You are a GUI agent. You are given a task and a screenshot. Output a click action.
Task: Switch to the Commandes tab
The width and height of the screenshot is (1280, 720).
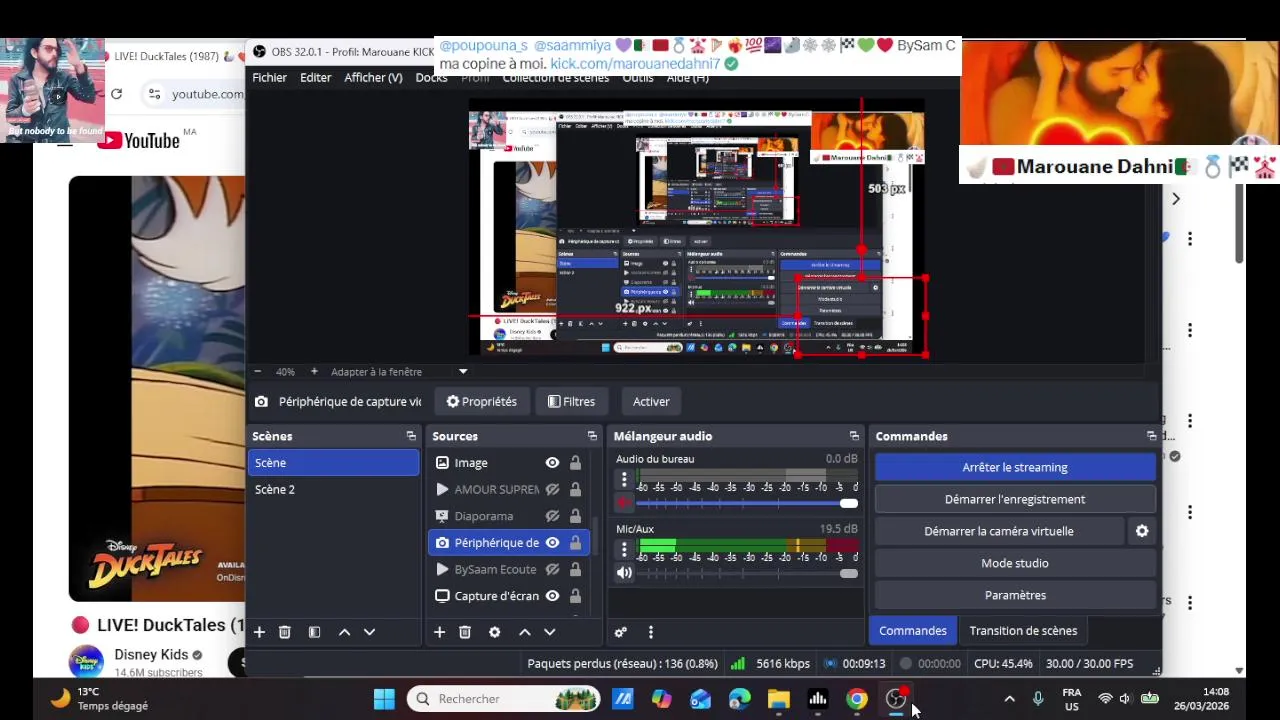[x=912, y=631]
